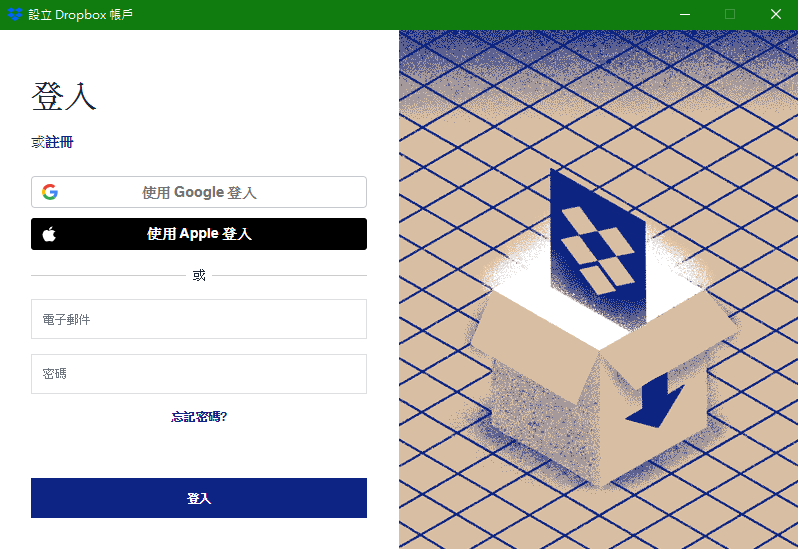This screenshot has height=549, width=798.
Task: Click the Dropbox logo in title bar
Action: coord(15,14)
